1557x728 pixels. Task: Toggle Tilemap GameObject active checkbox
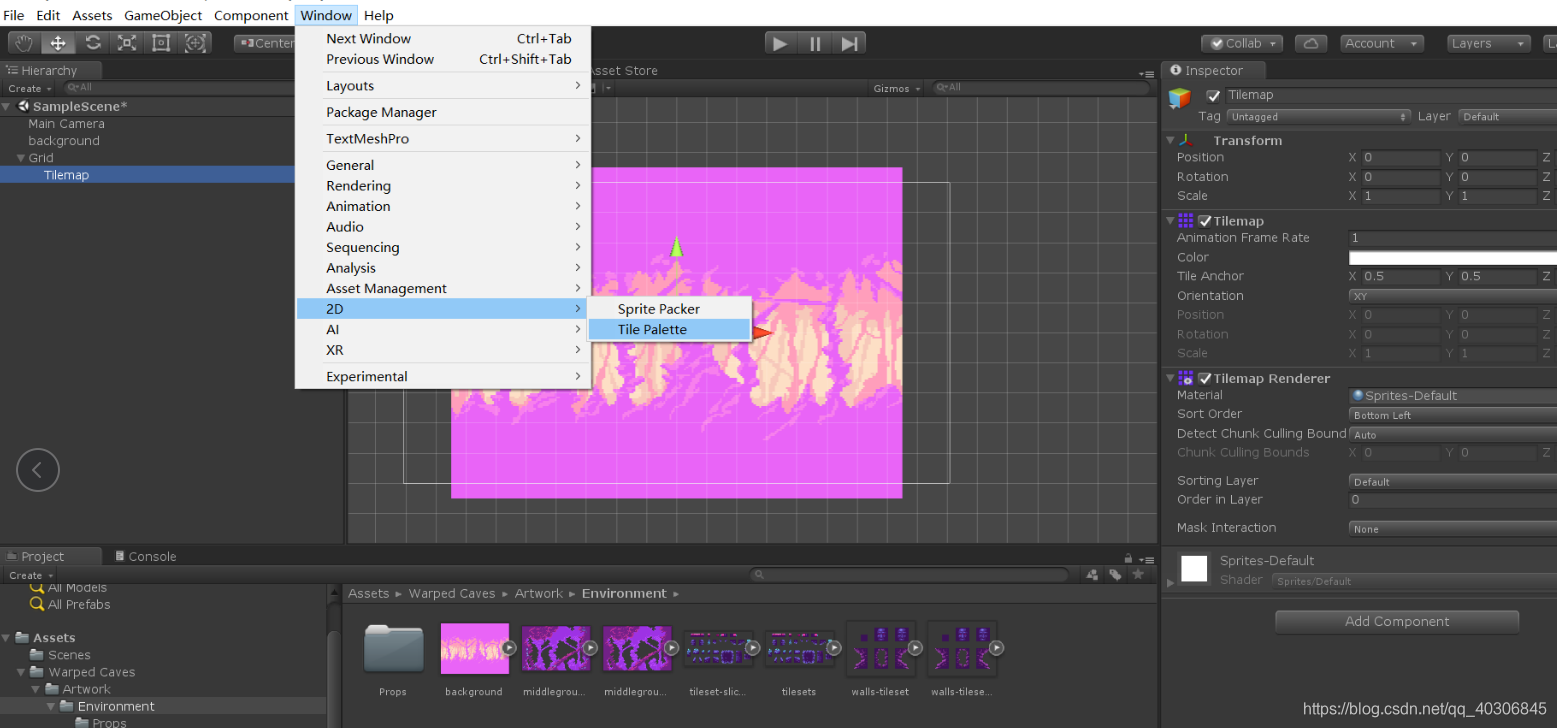[1213, 96]
